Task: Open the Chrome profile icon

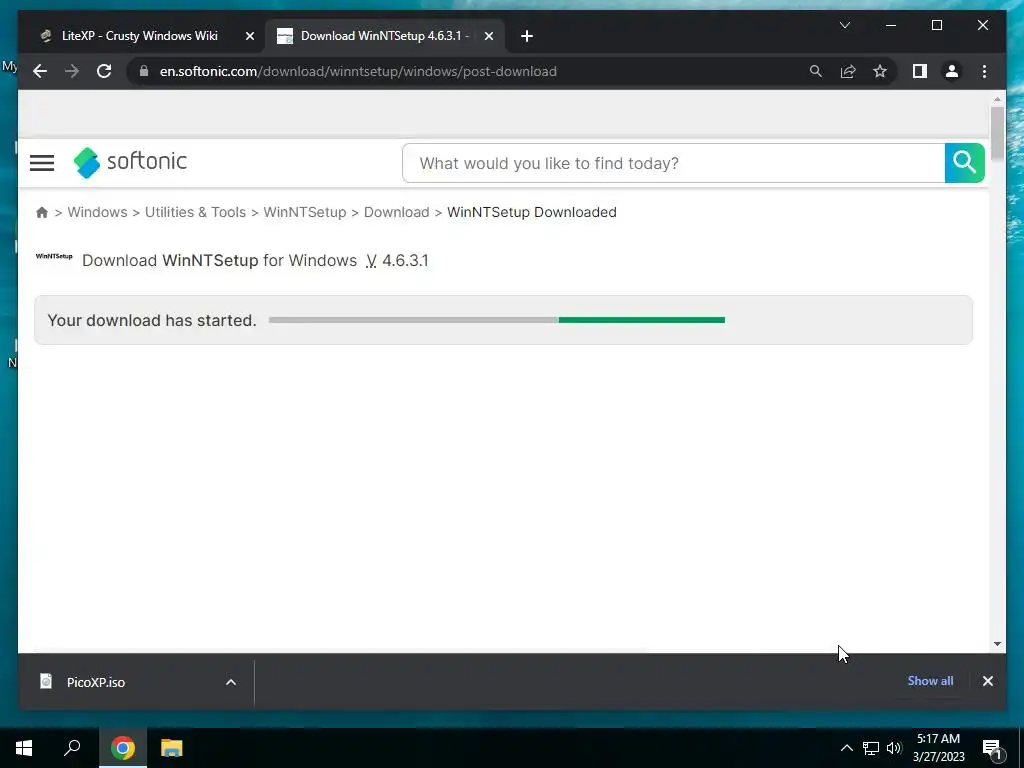Action: click(x=952, y=71)
